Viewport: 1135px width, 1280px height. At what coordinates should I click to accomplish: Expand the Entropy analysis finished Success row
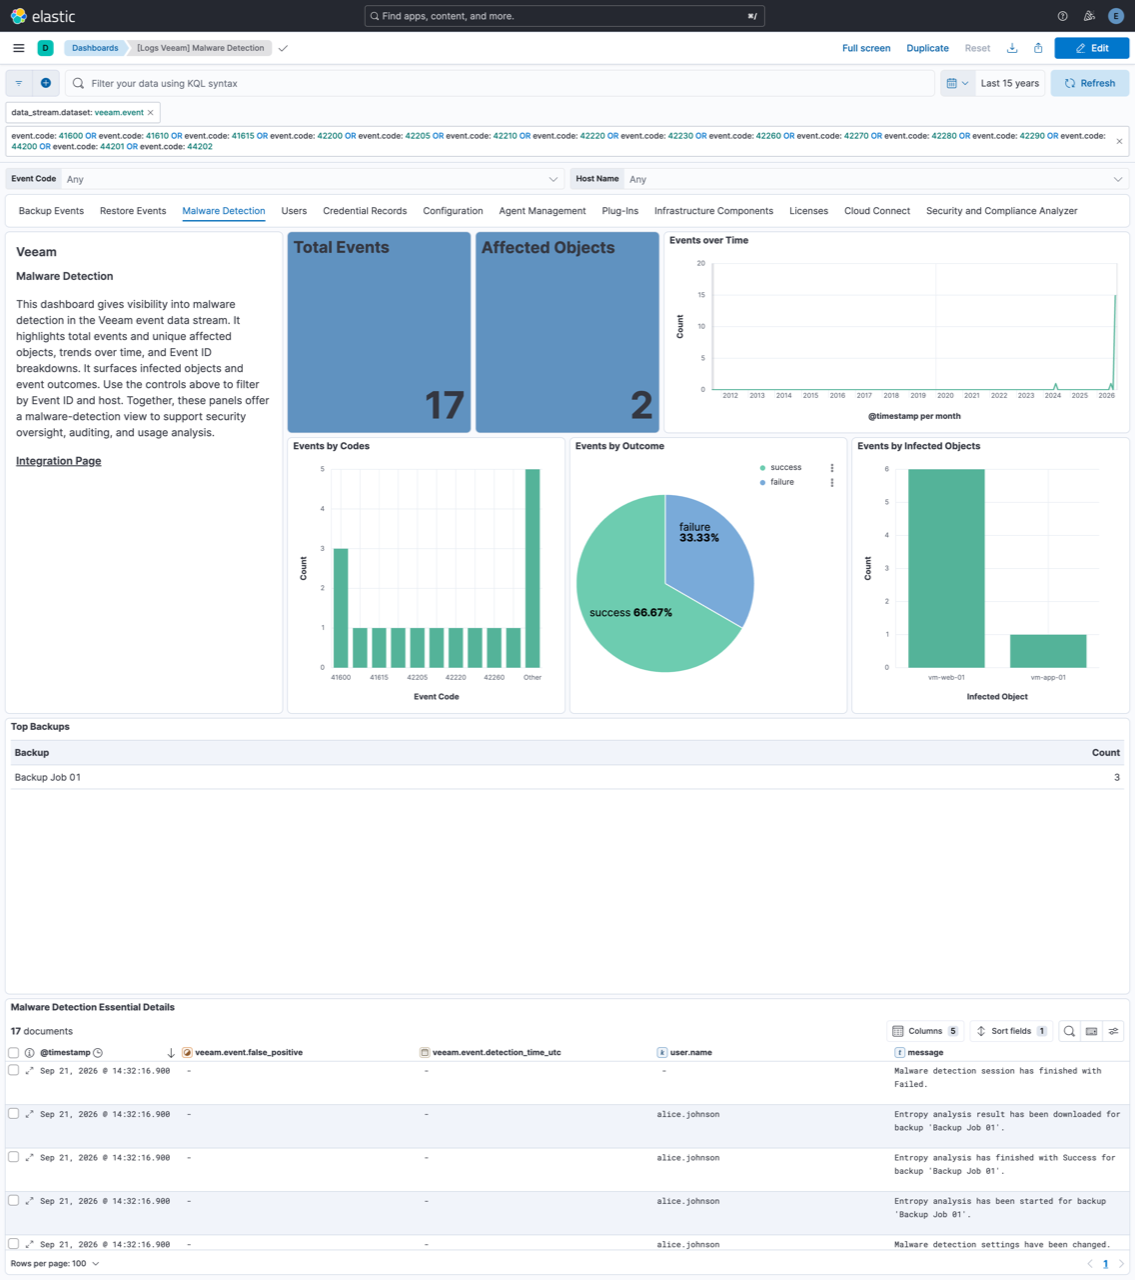click(29, 1158)
